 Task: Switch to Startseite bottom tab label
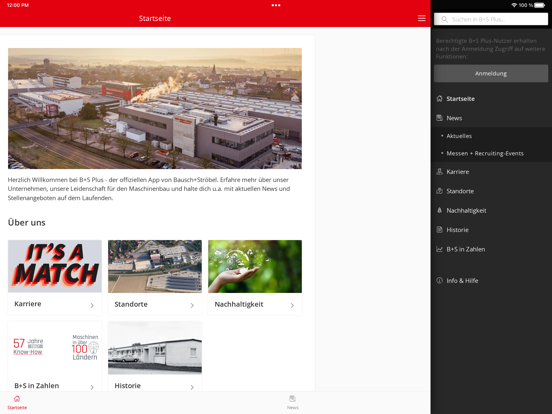pyautogui.click(x=17, y=408)
